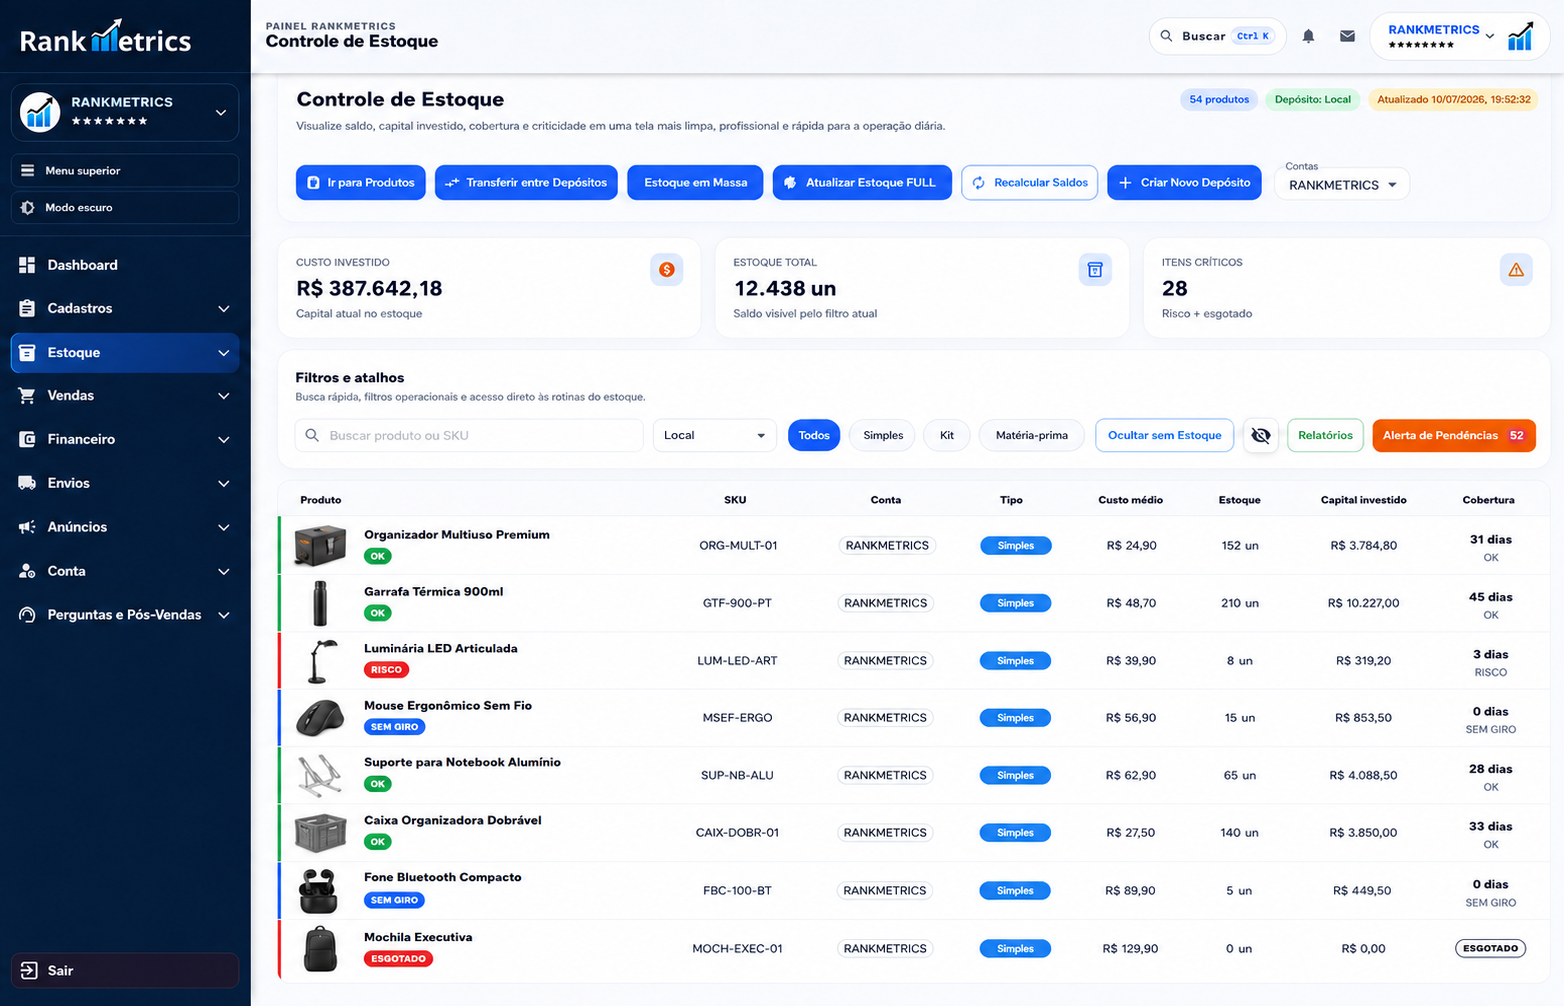Click the Cobertura column header
The image size is (1564, 1006).
click(1488, 500)
